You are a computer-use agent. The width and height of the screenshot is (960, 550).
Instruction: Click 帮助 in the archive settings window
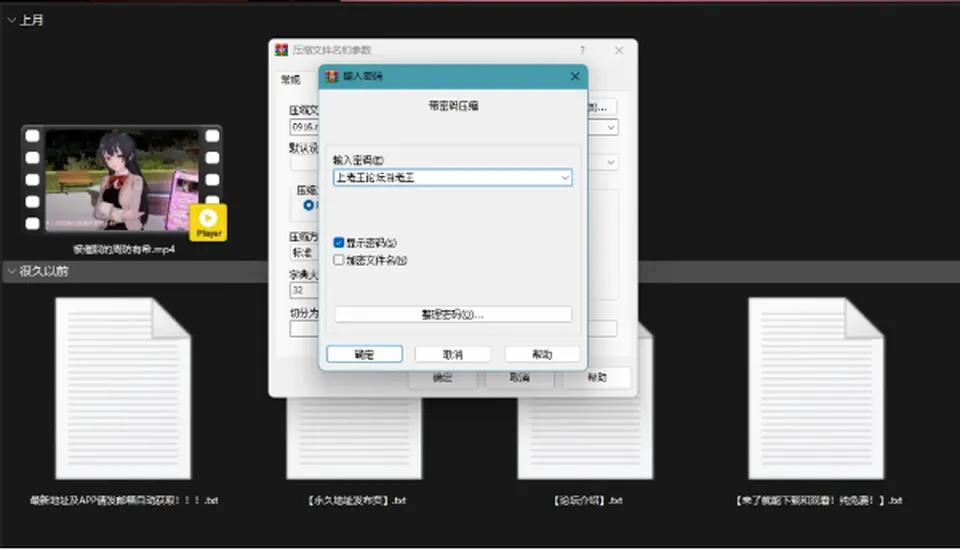pyautogui.click(x=597, y=378)
